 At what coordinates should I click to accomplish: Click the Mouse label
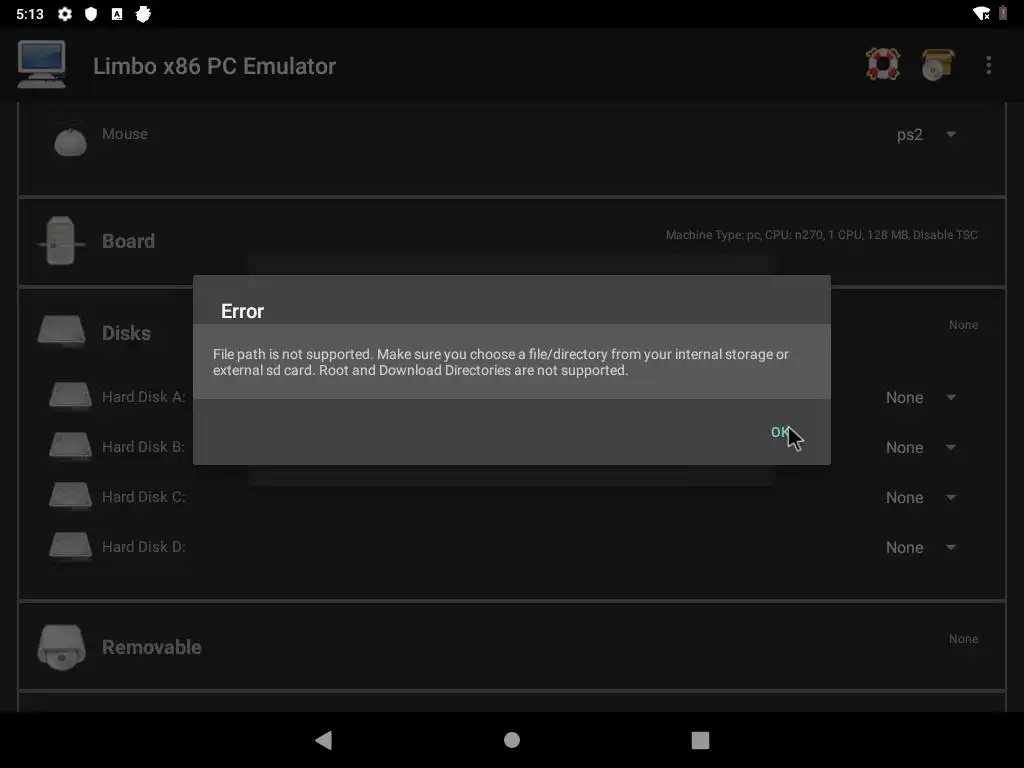(x=125, y=134)
